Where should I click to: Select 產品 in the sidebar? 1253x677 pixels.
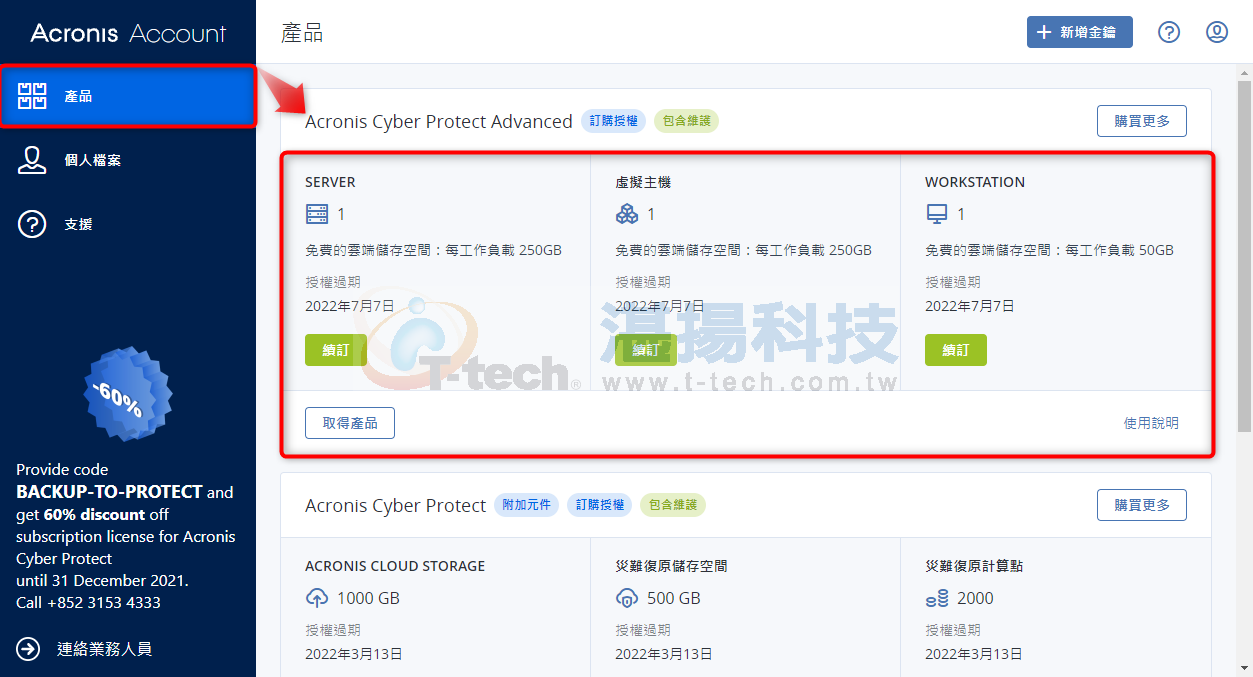128,96
